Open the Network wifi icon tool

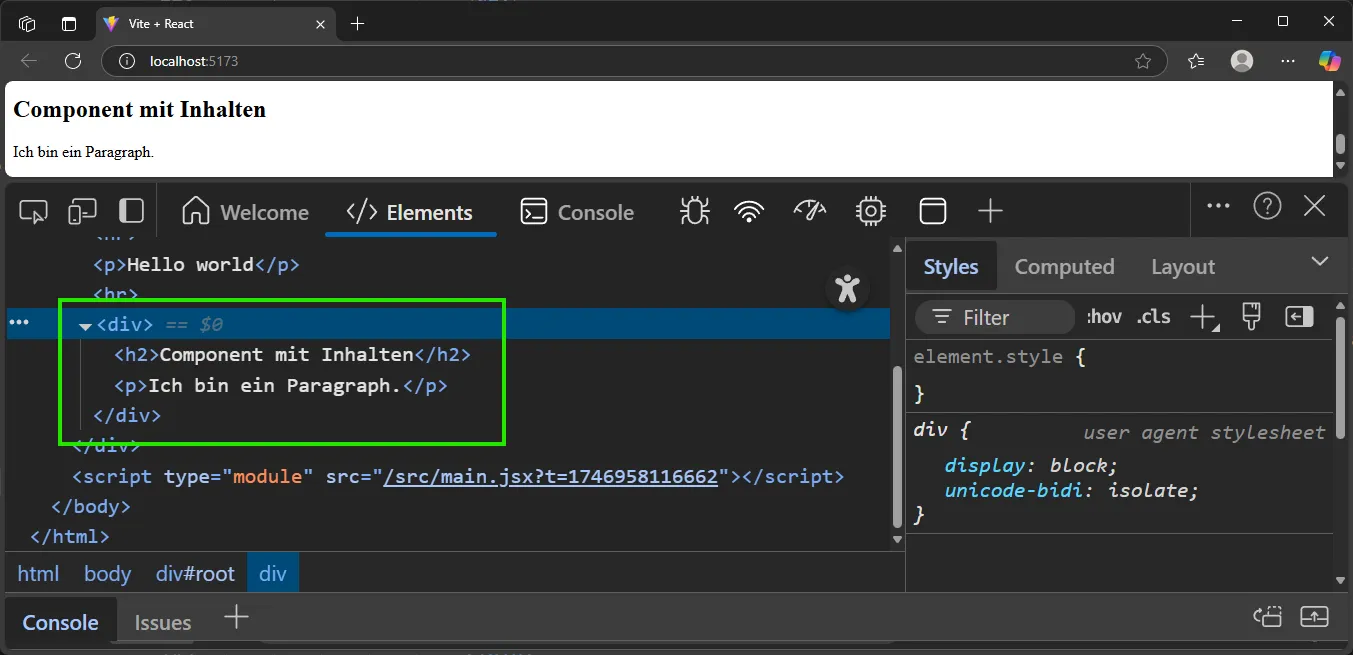click(749, 211)
